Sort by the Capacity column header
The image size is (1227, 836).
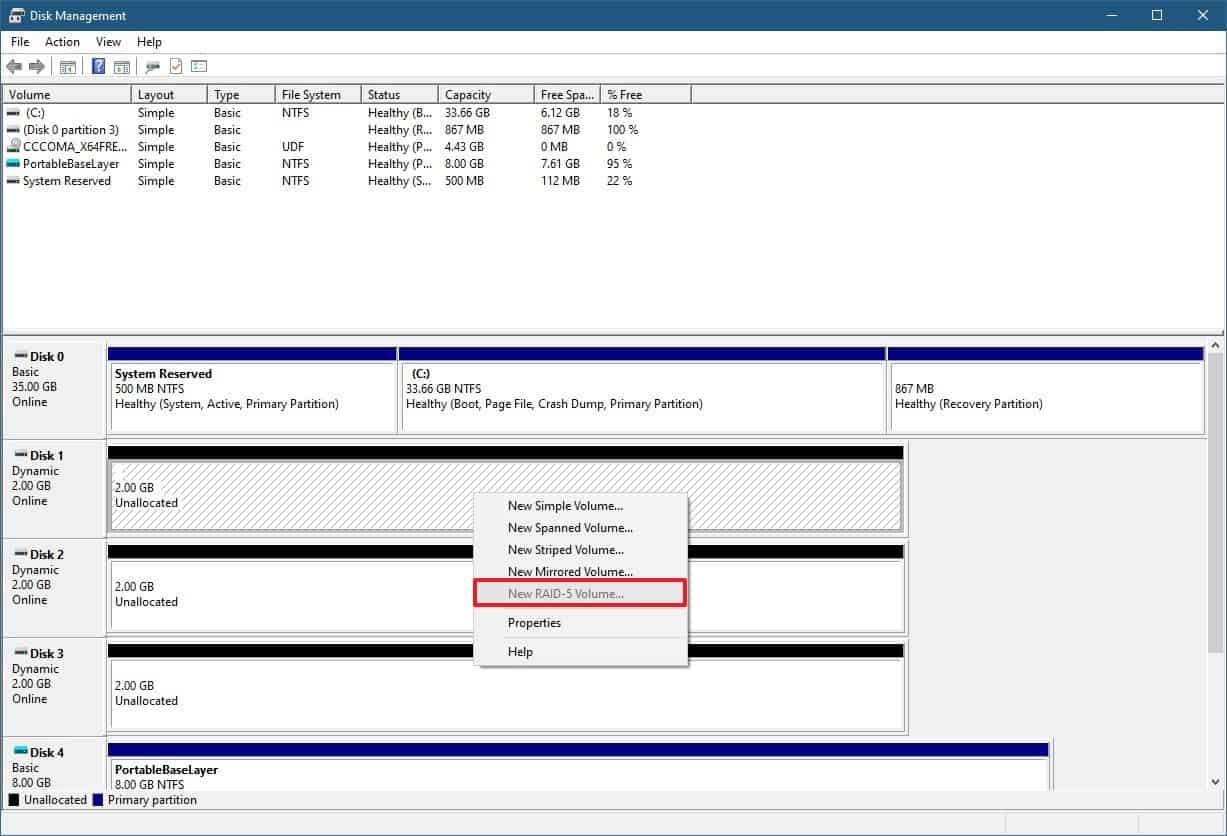coord(486,95)
